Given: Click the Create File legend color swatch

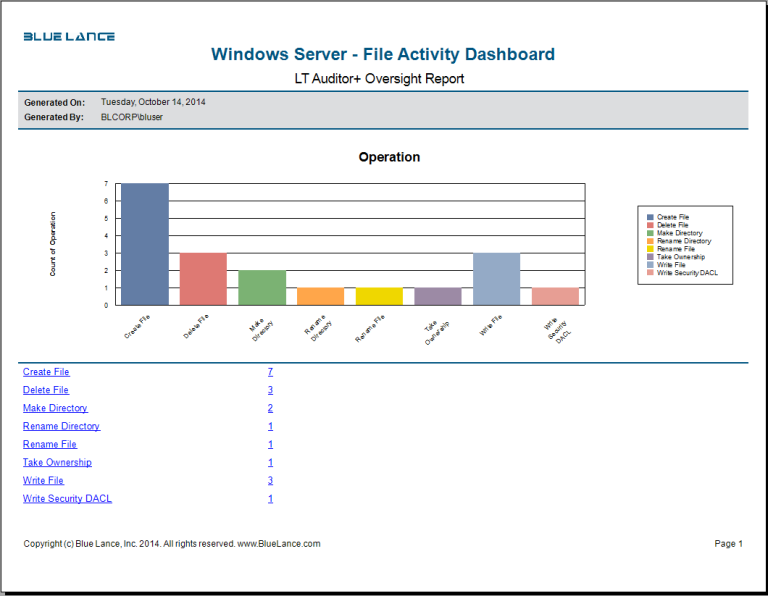Looking at the screenshot, I should pos(650,217).
